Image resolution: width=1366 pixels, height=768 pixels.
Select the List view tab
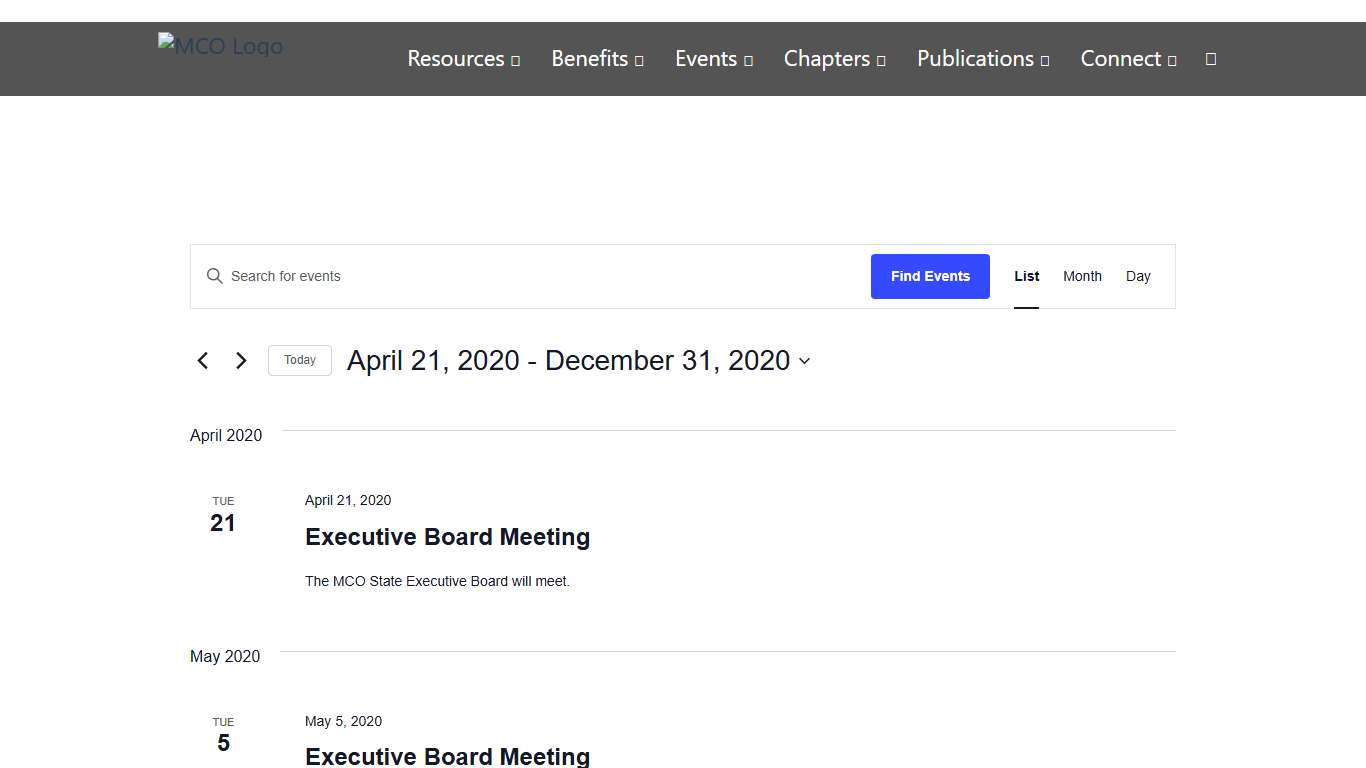click(1027, 277)
